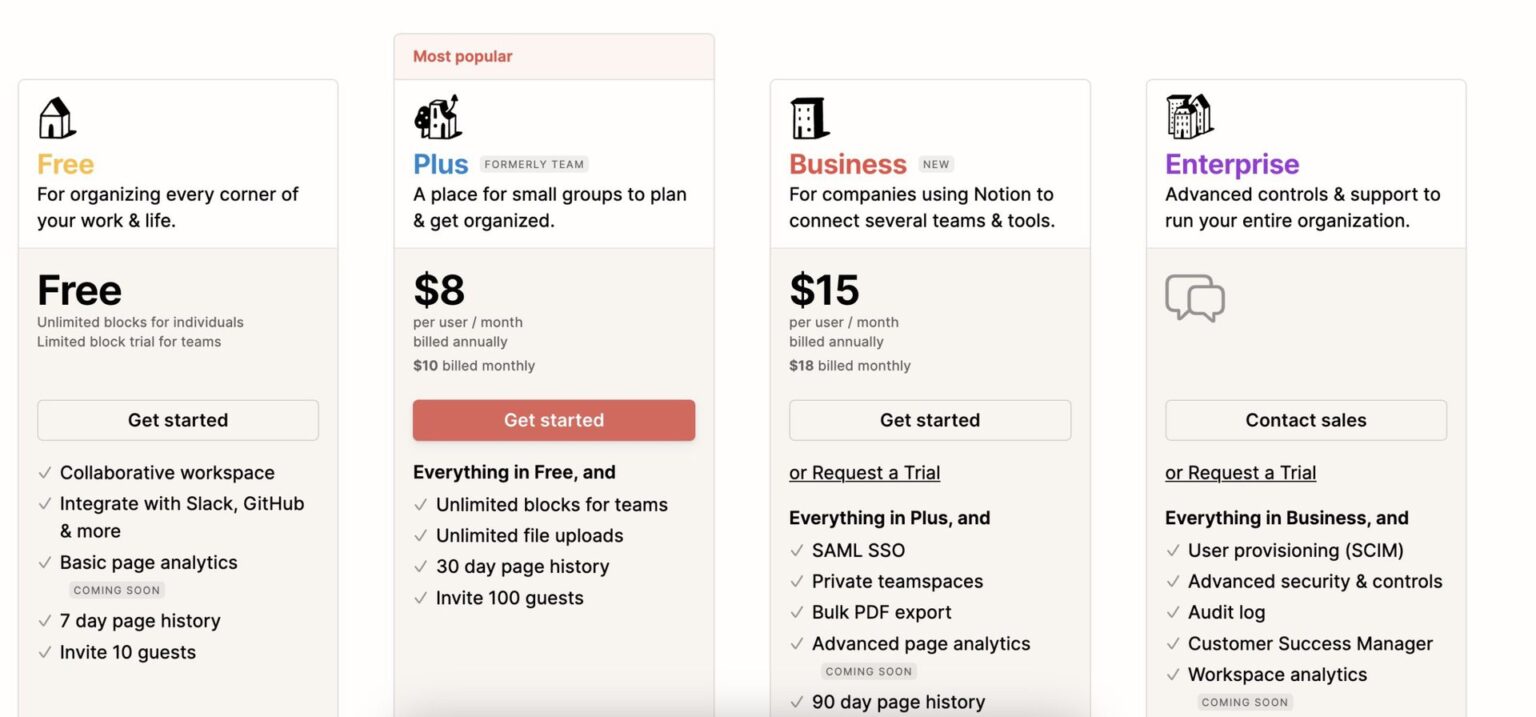The width and height of the screenshot is (1536, 717).
Task: Open the Business plan Request a Trial link
Action: 864,473
